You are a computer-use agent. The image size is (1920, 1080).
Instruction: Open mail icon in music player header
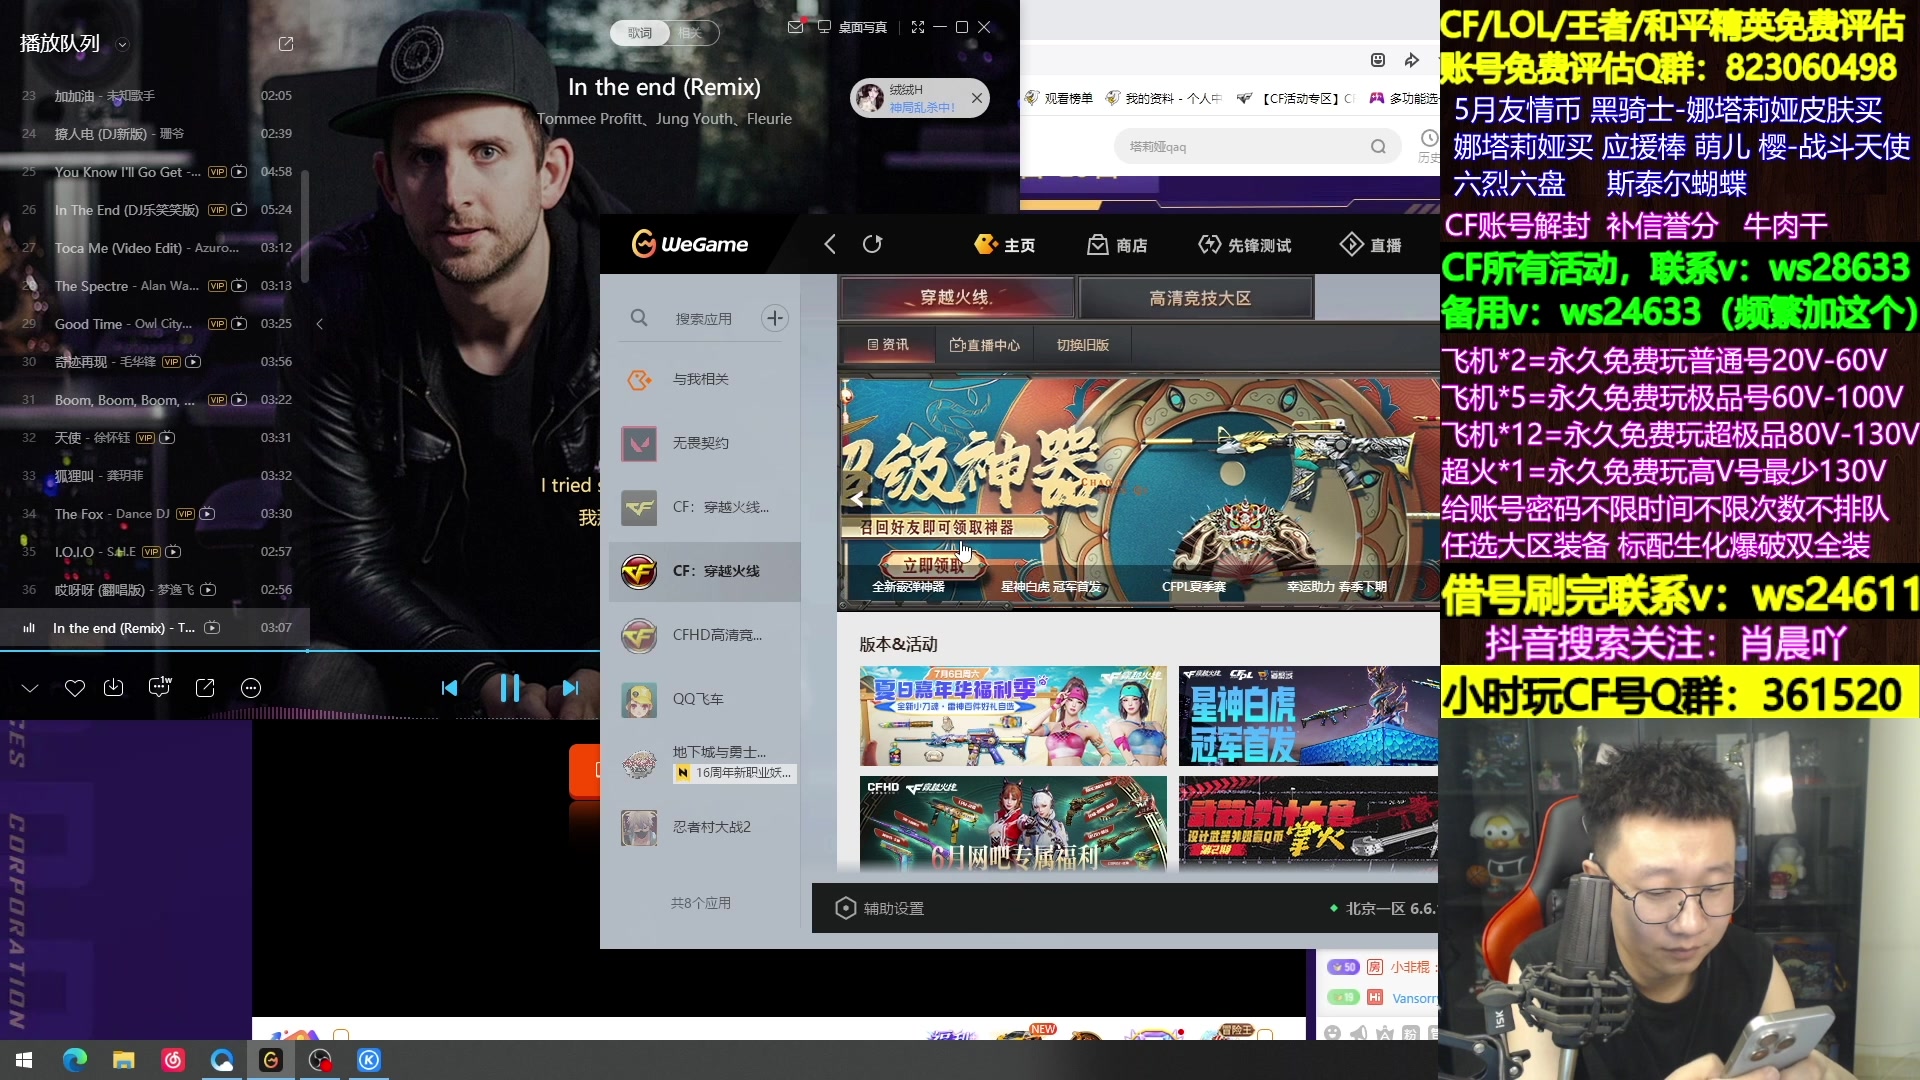coord(795,27)
